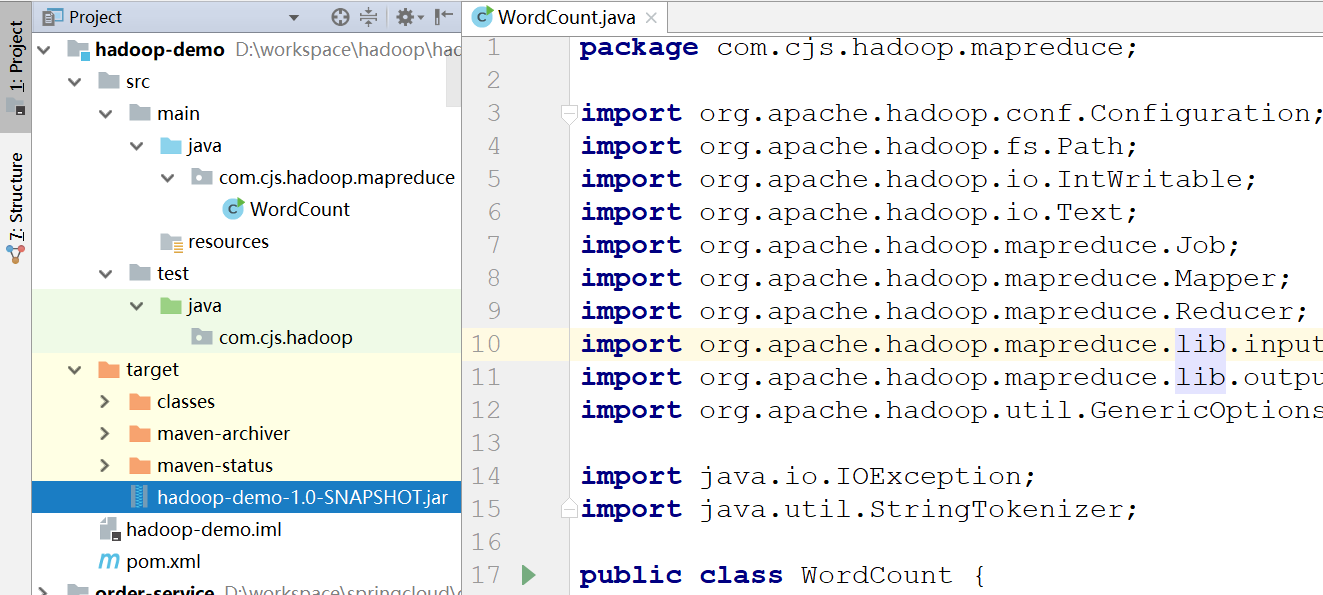Click the Scroll from Source target icon
The height and width of the screenshot is (595, 1323).
(x=340, y=17)
